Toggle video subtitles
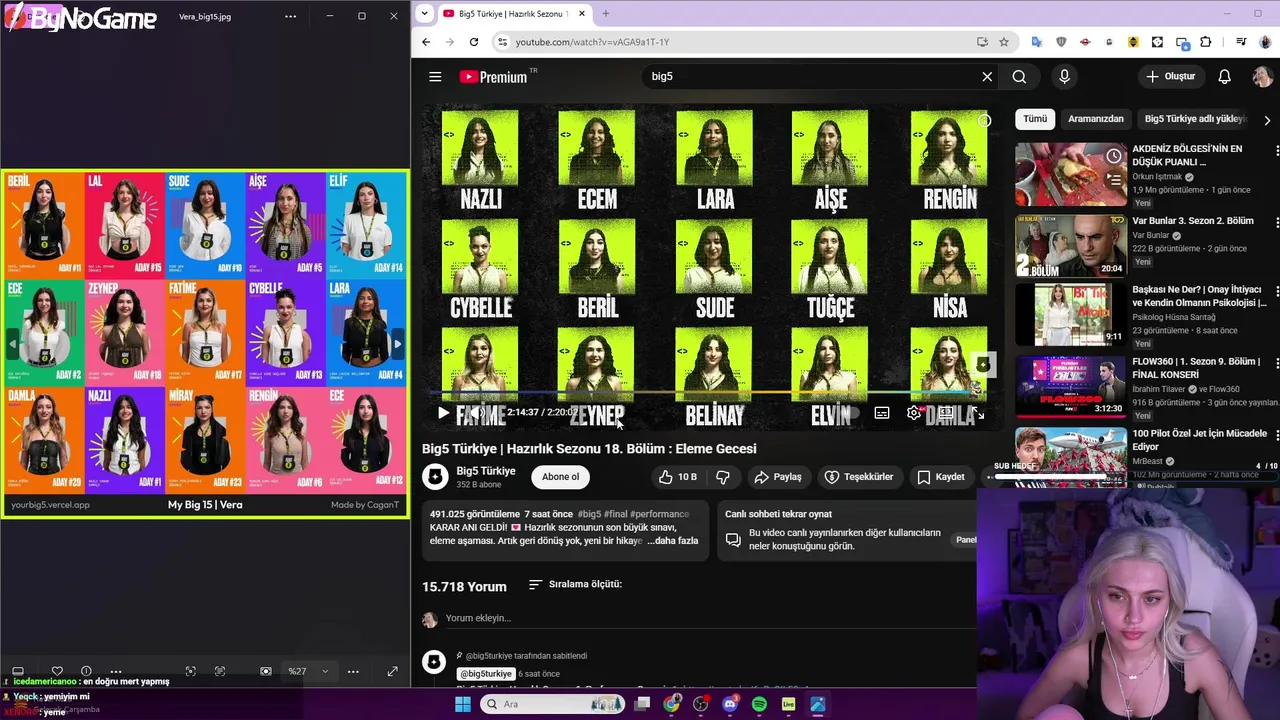Viewport: 1280px width, 720px height. pos(882,412)
